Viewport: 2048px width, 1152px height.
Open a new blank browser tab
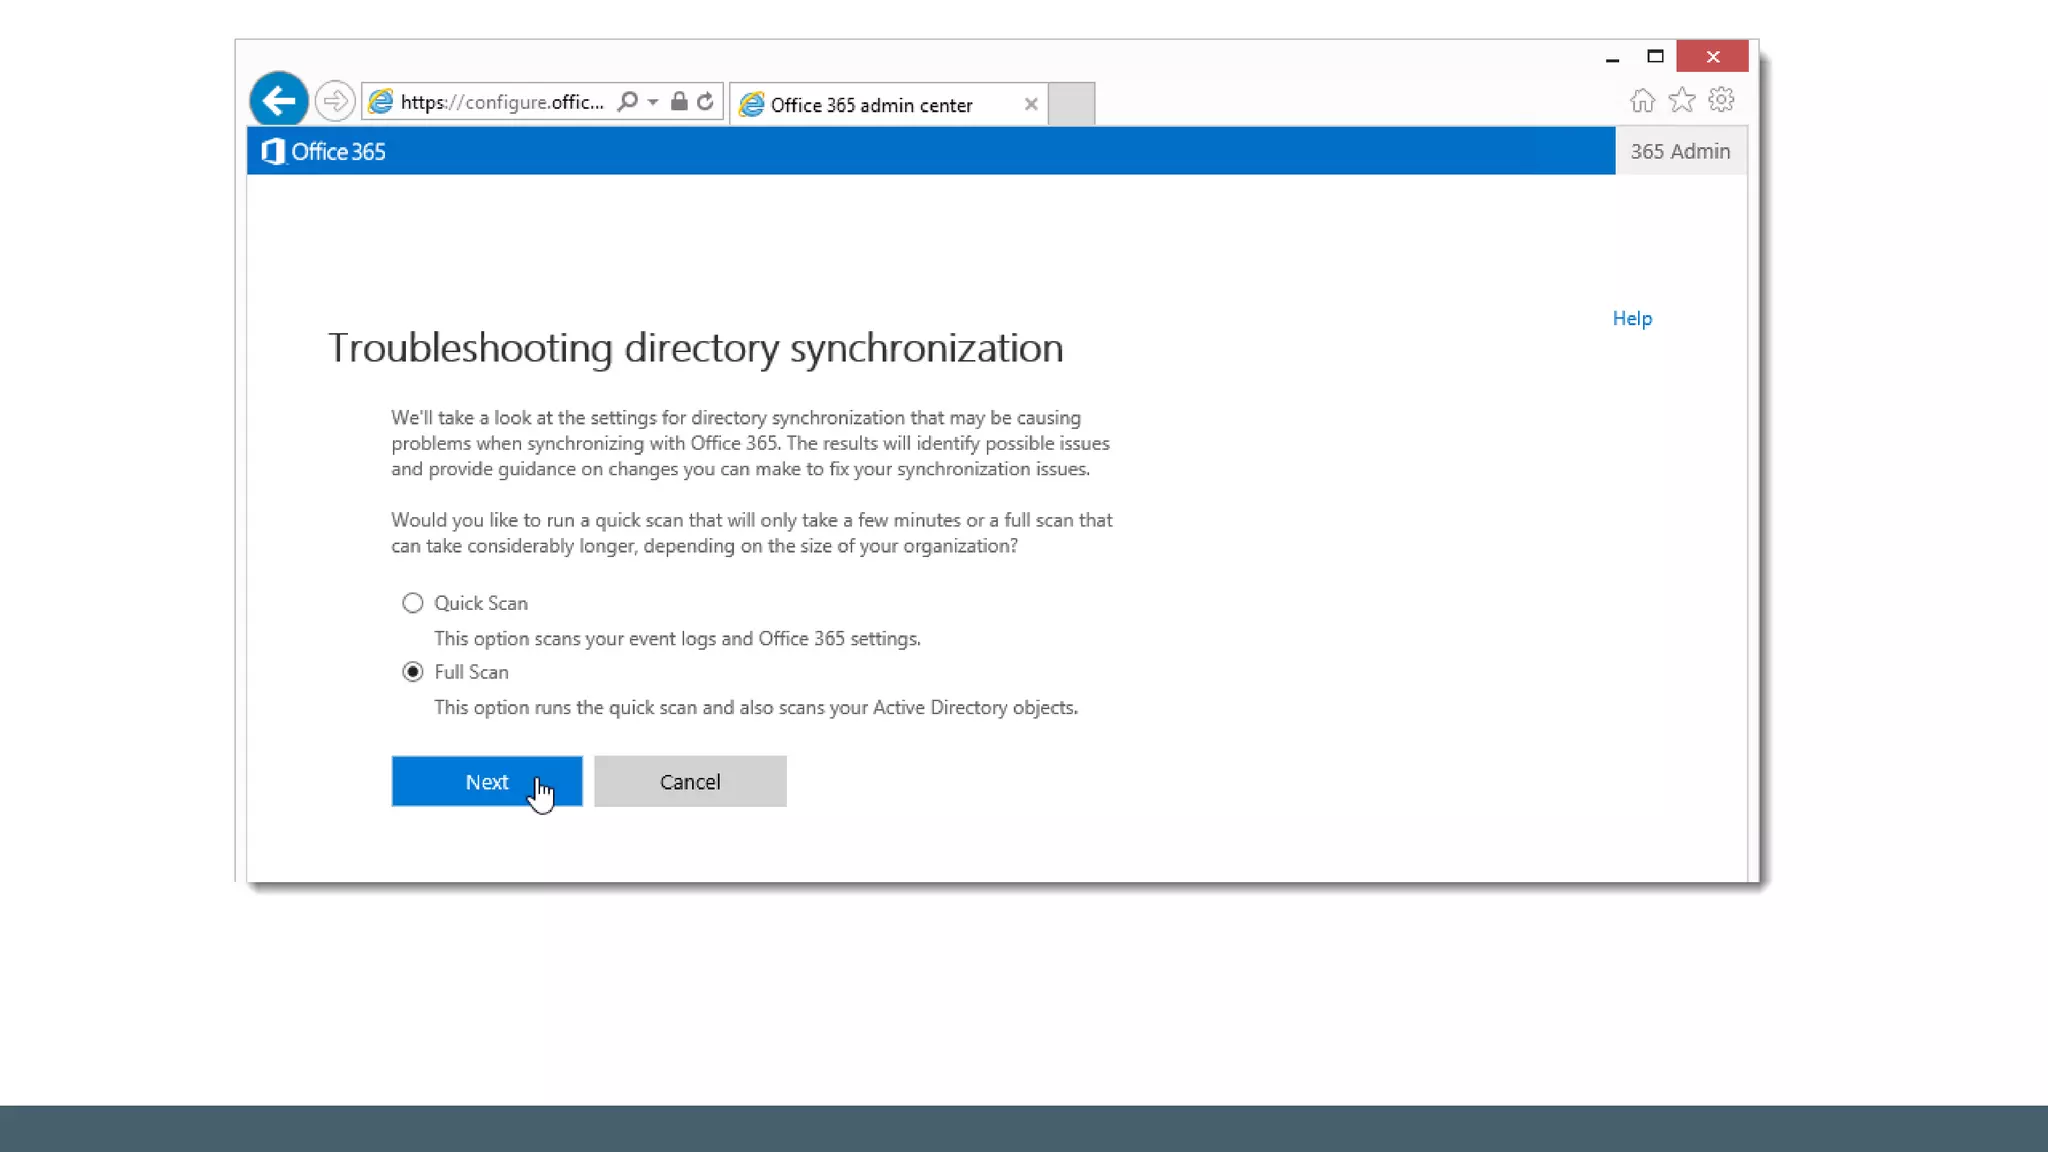point(1071,104)
